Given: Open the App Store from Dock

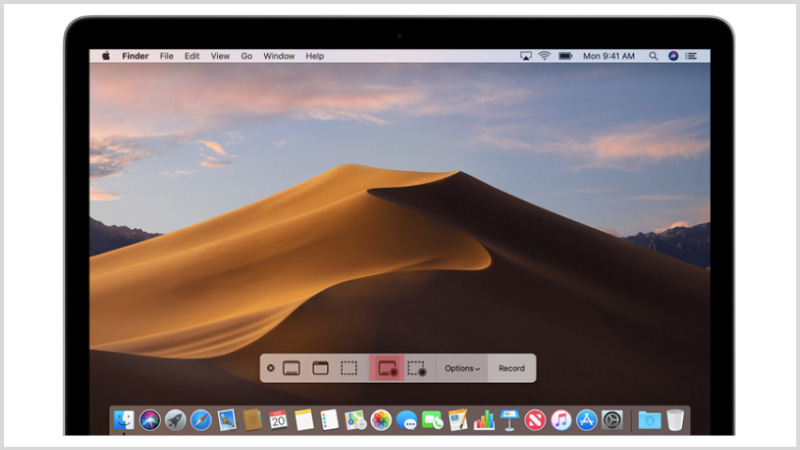Looking at the screenshot, I should click(x=587, y=420).
